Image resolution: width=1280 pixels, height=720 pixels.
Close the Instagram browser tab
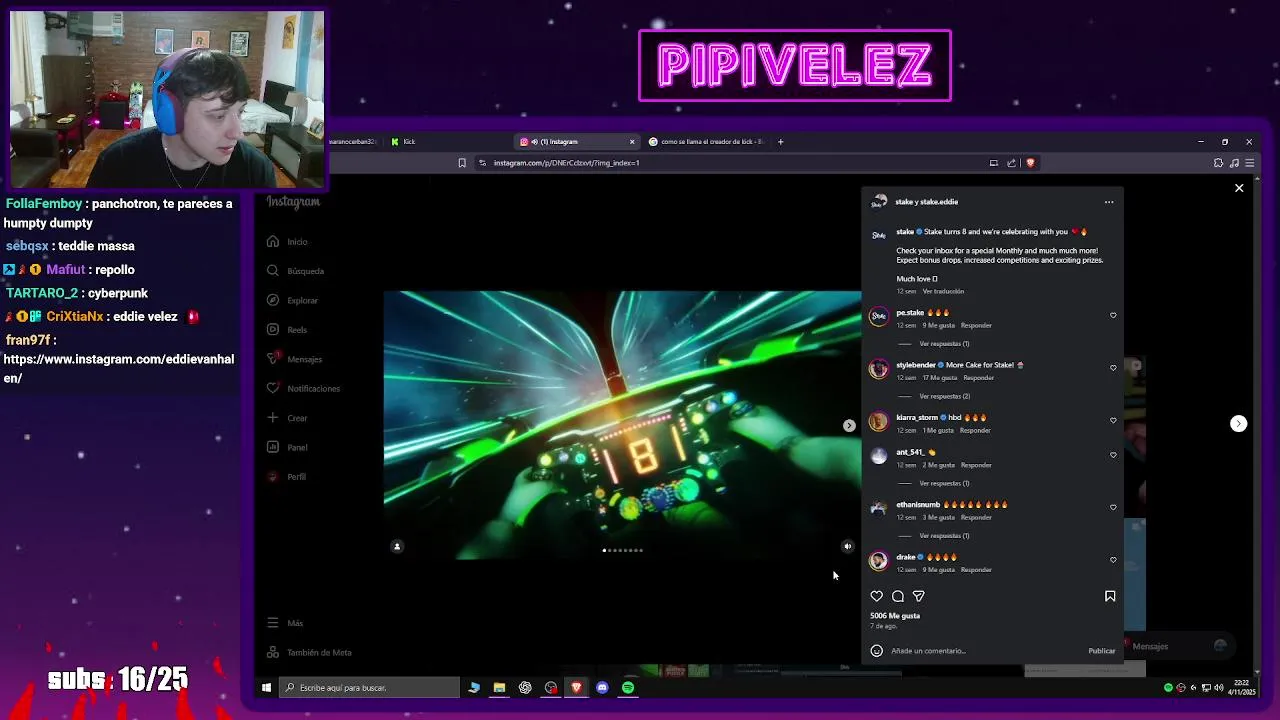coord(632,142)
